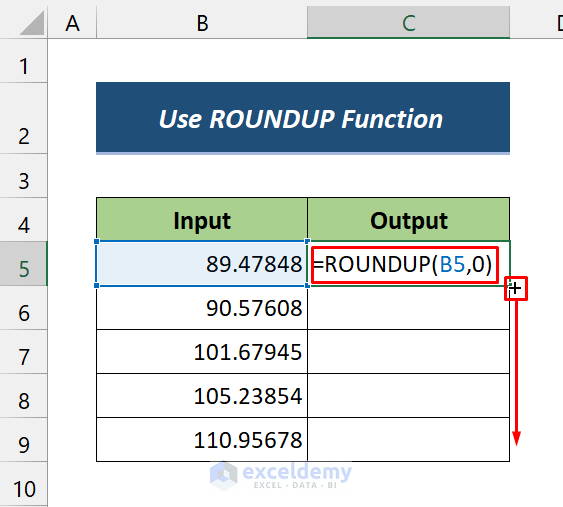This screenshot has height=507, width=563.
Task: Select row 6 header
Action: (x=24, y=308)
